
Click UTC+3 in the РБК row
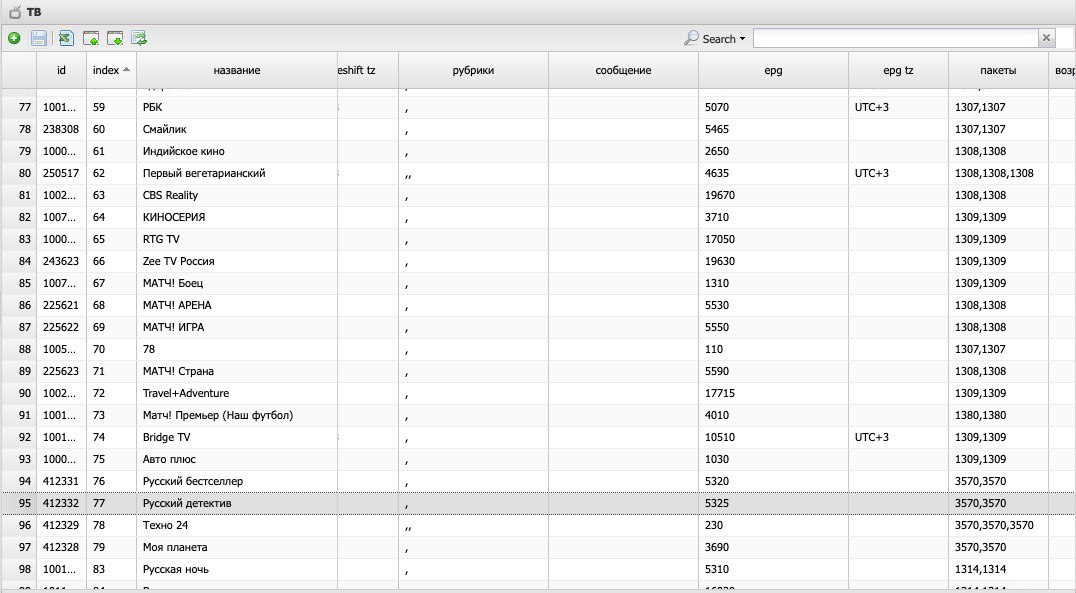click(872, 107)
